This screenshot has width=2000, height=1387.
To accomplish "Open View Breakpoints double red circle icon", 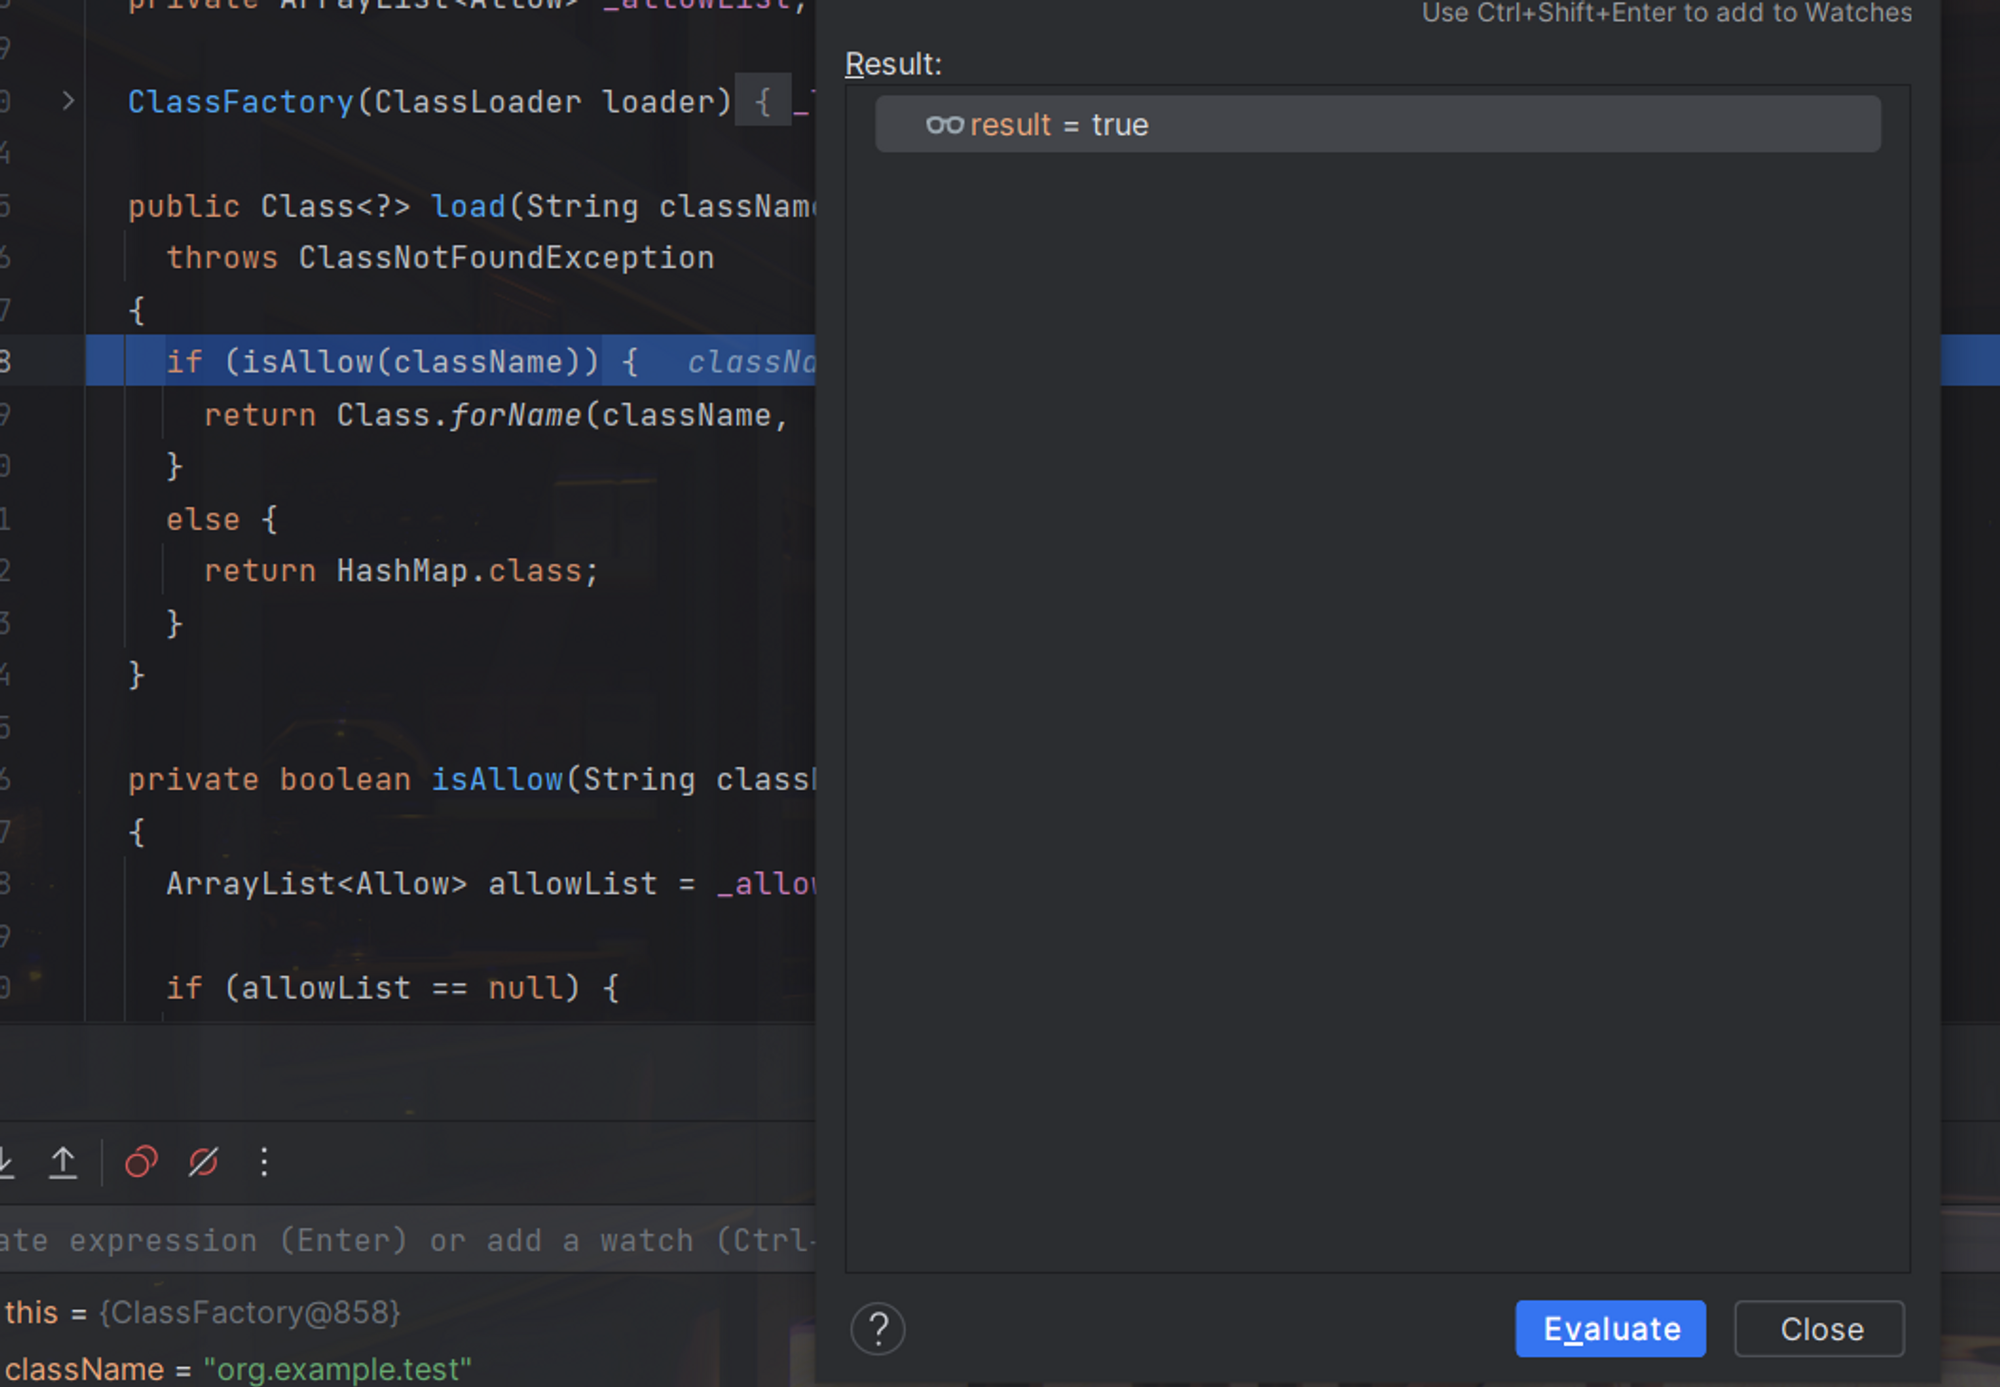I will [141, 1162].
